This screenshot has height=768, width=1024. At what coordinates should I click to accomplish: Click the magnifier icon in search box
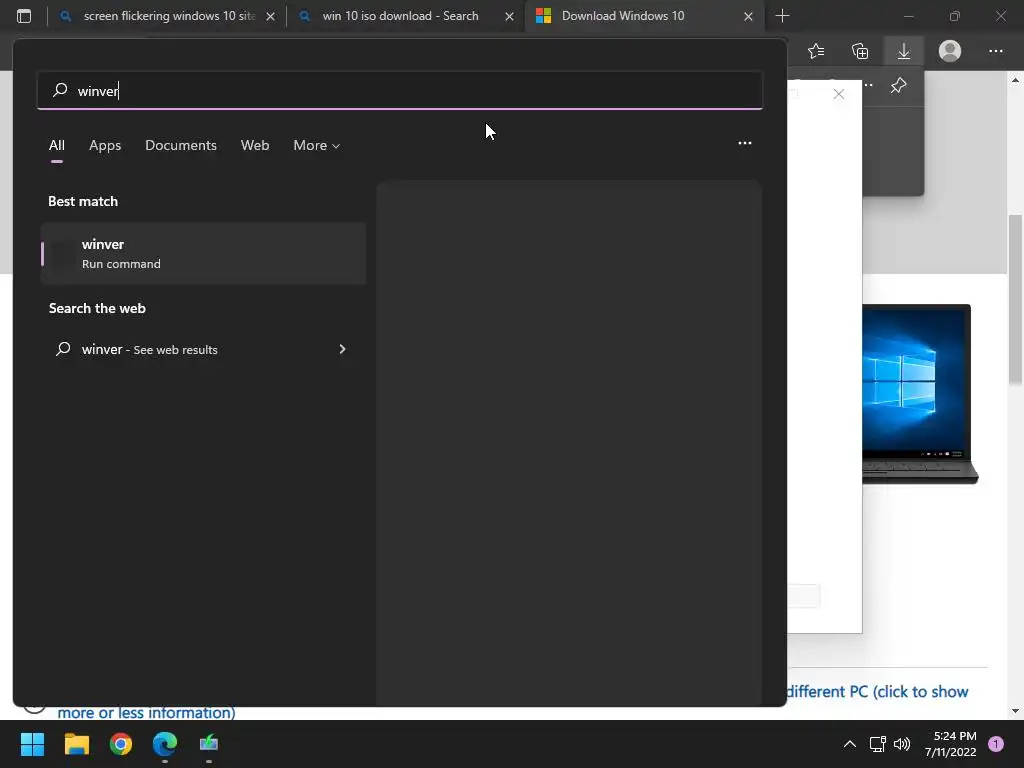click(60, 90)
